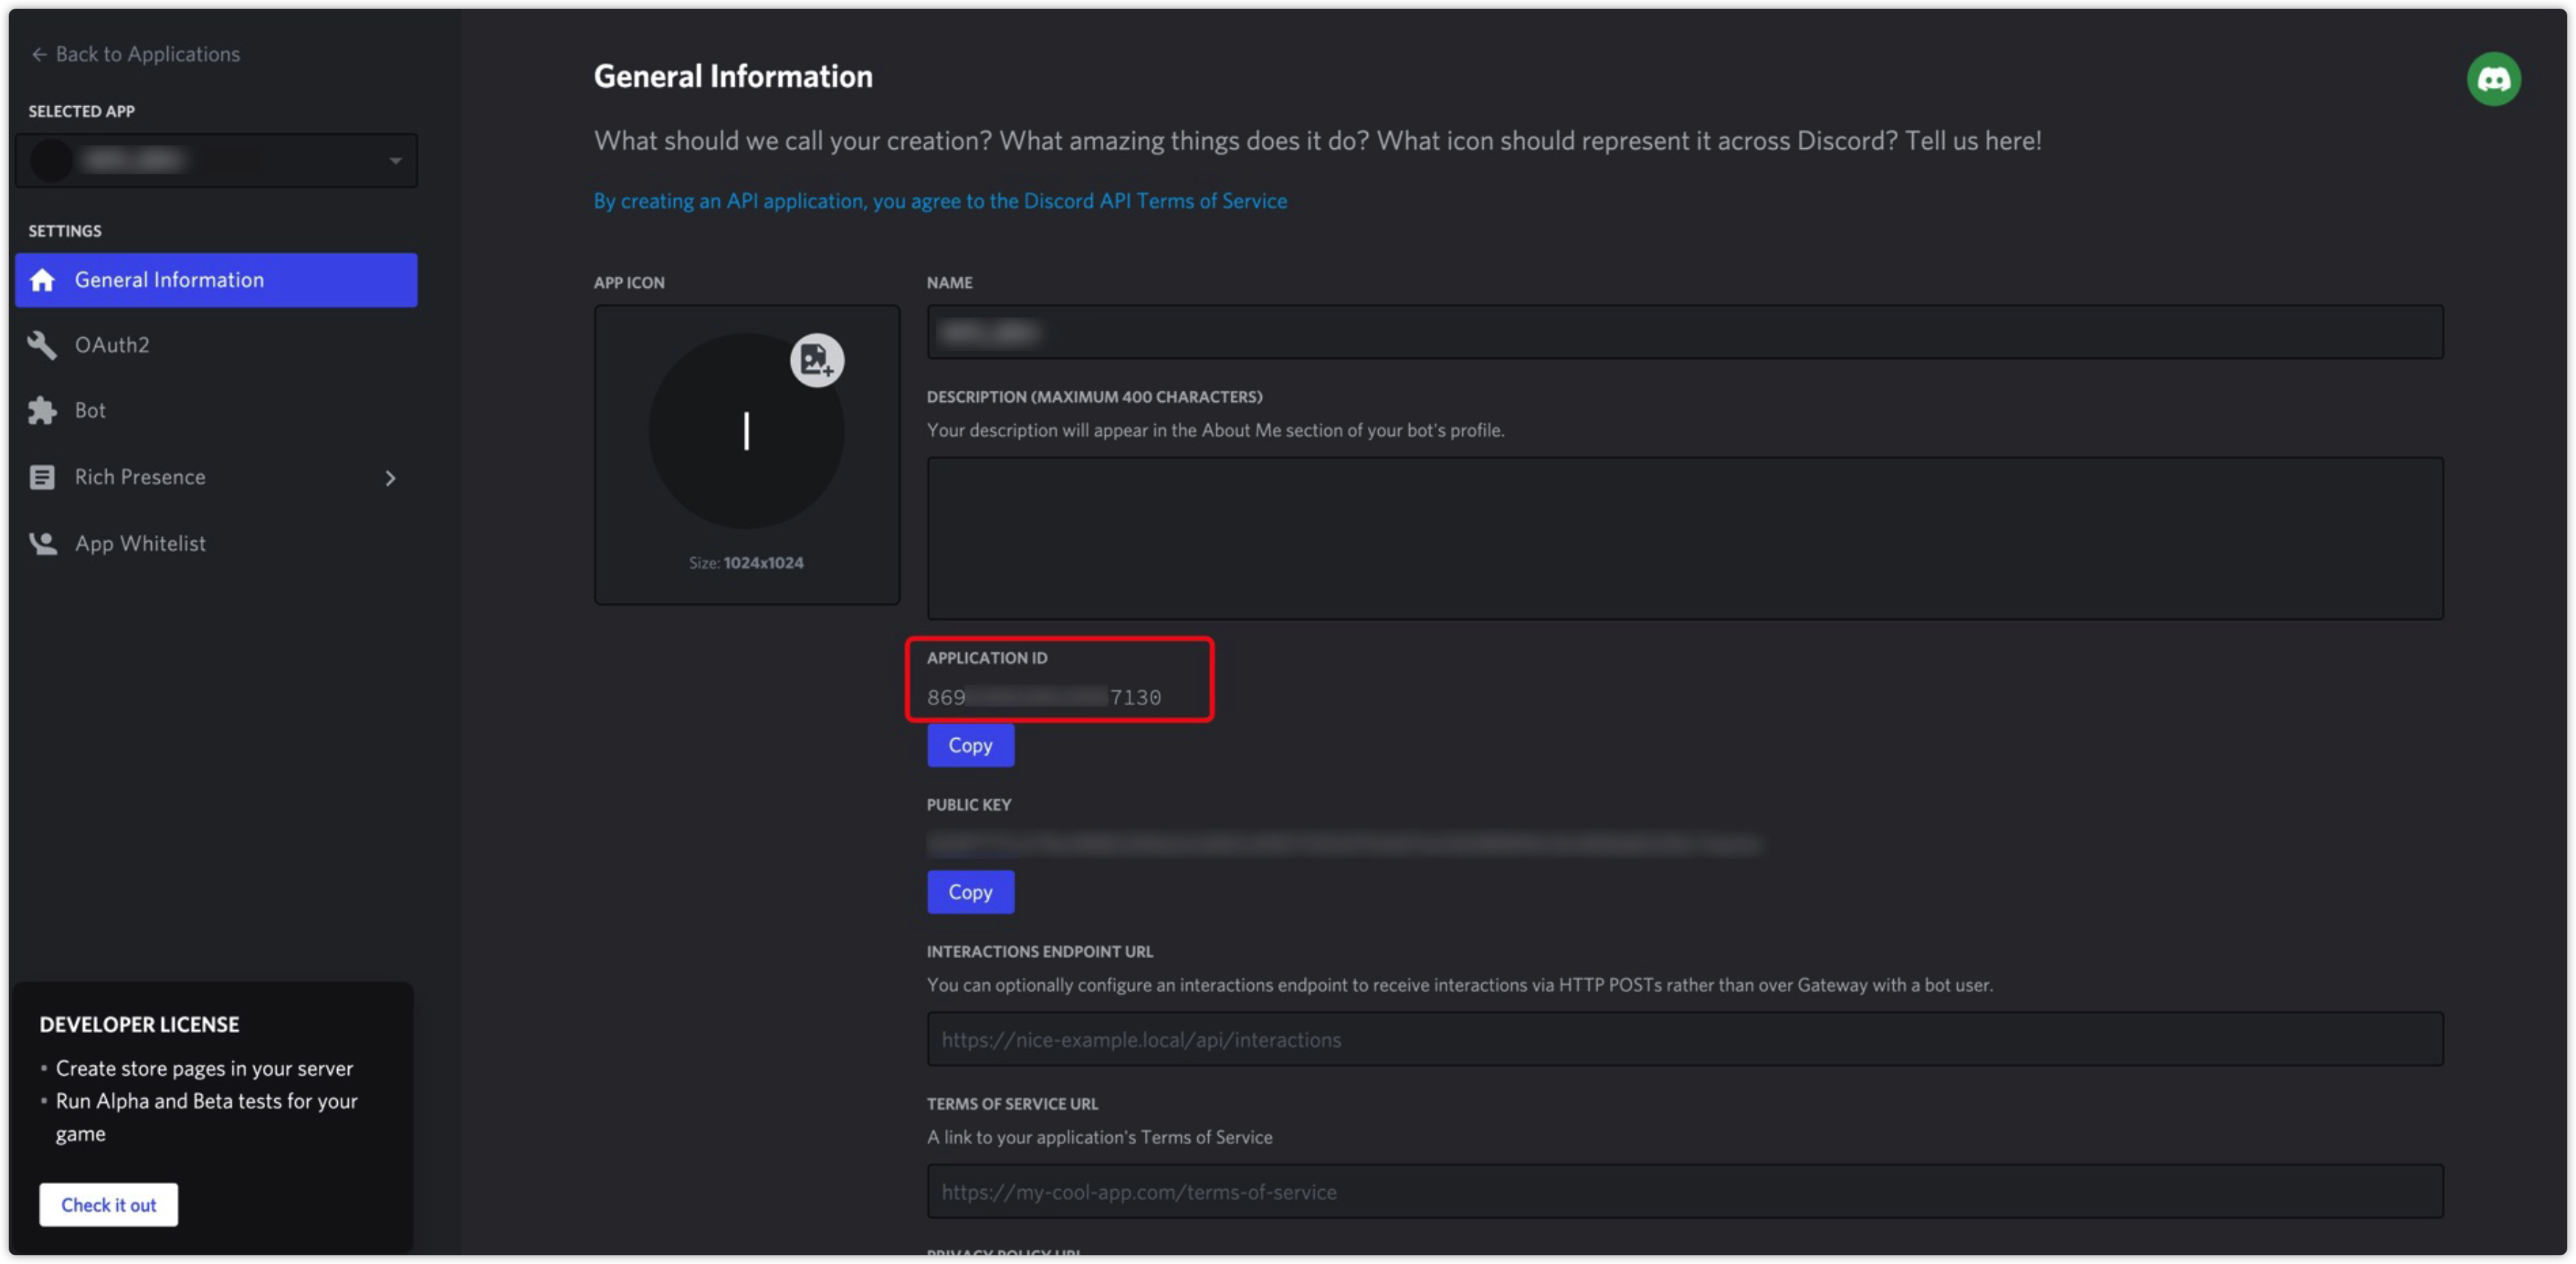The image size is (2576, 1264).
Task: Click inside the Description text area
Action: (1685, 538)
